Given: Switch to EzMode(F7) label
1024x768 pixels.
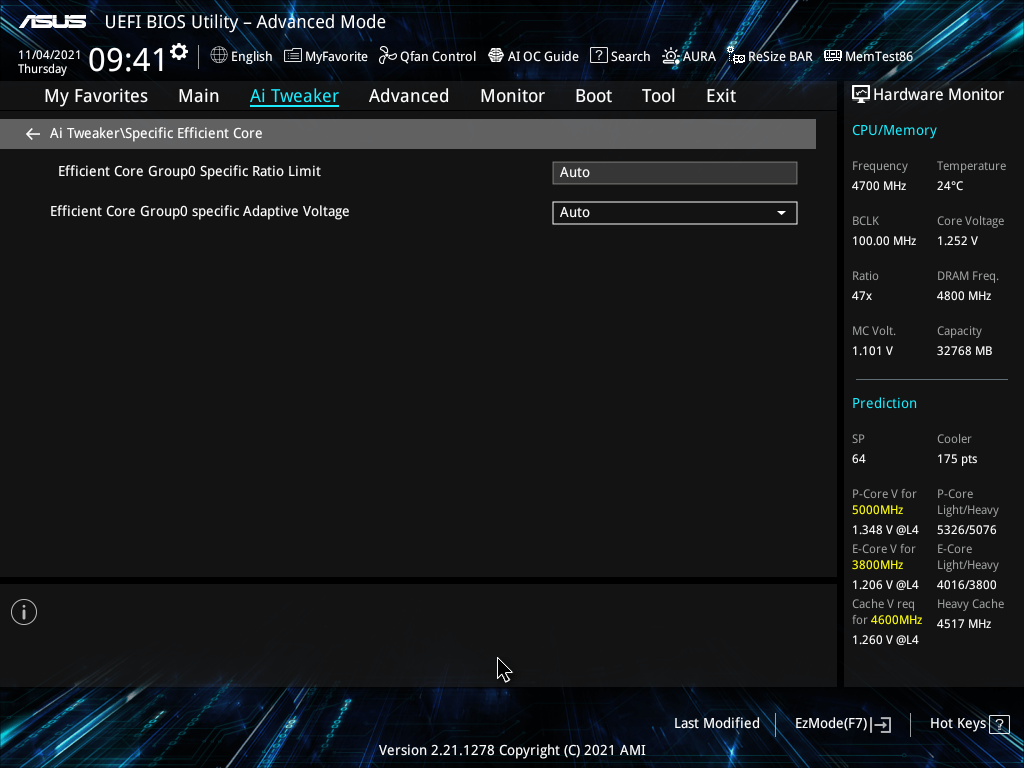Looking at the screenshot, I should tap(831, 724).
